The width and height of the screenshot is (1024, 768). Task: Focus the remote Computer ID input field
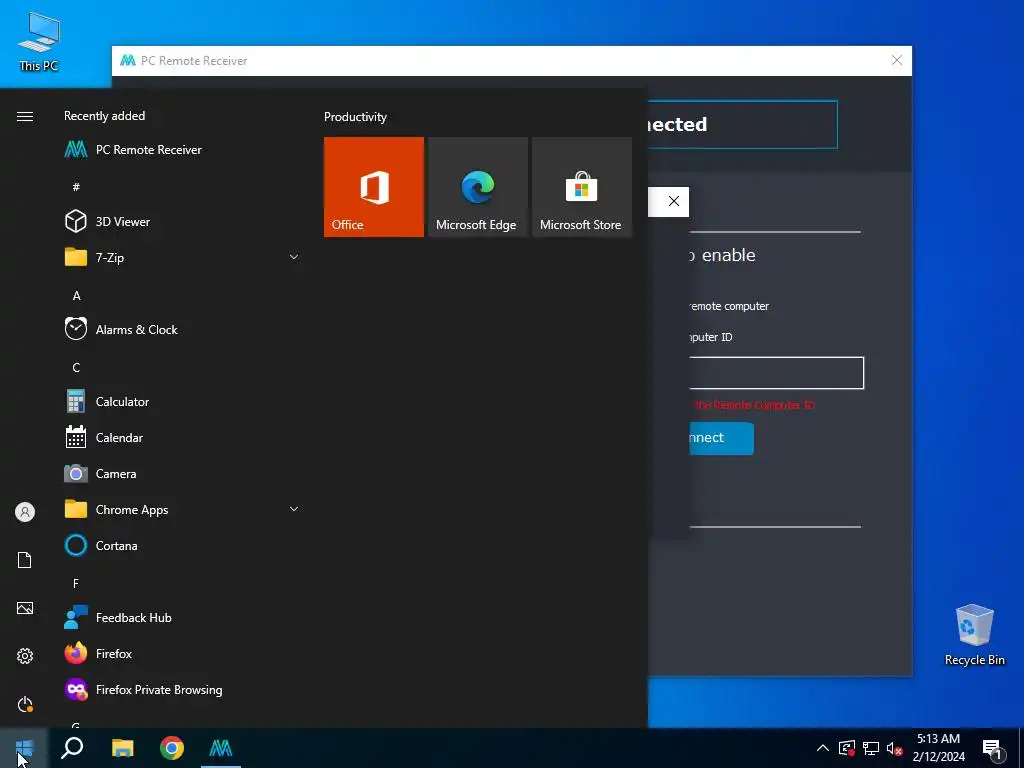776,373
